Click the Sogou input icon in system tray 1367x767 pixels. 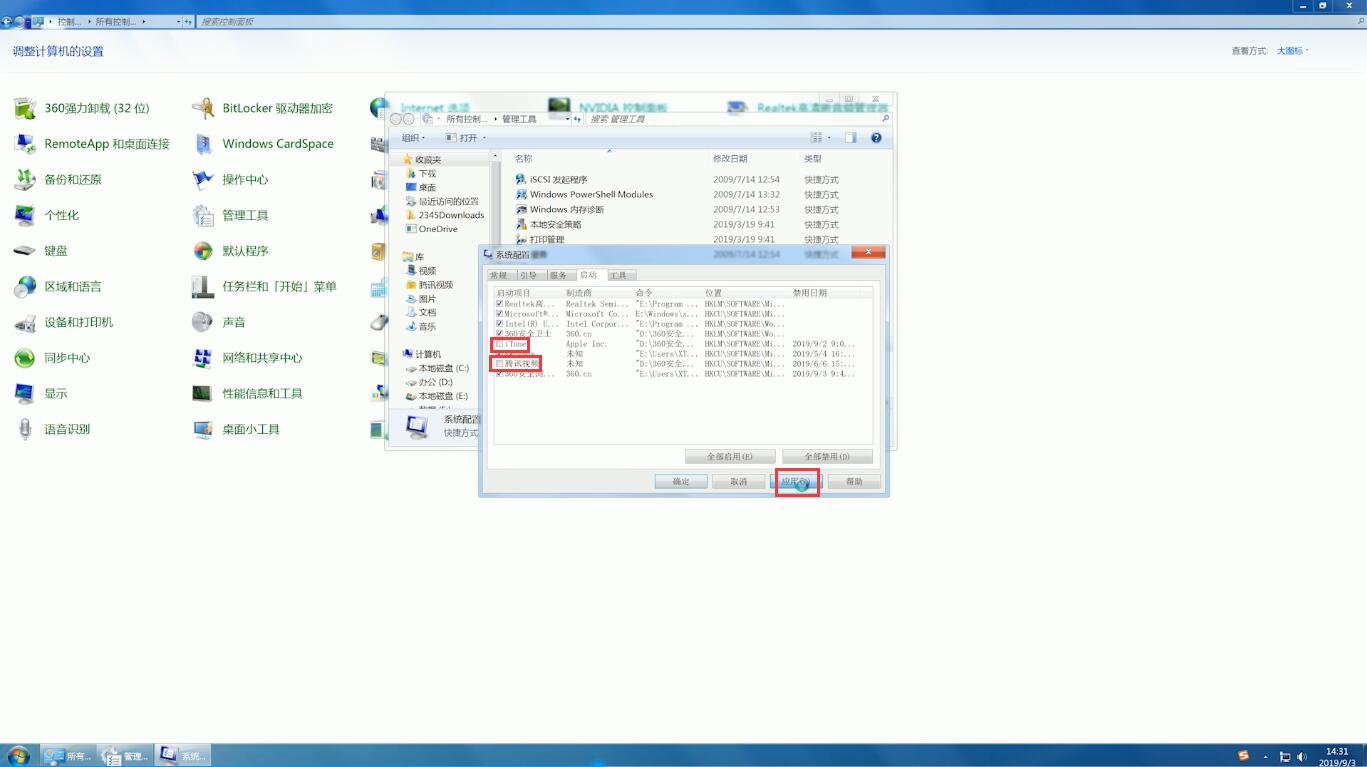(x=1243, y=756)
